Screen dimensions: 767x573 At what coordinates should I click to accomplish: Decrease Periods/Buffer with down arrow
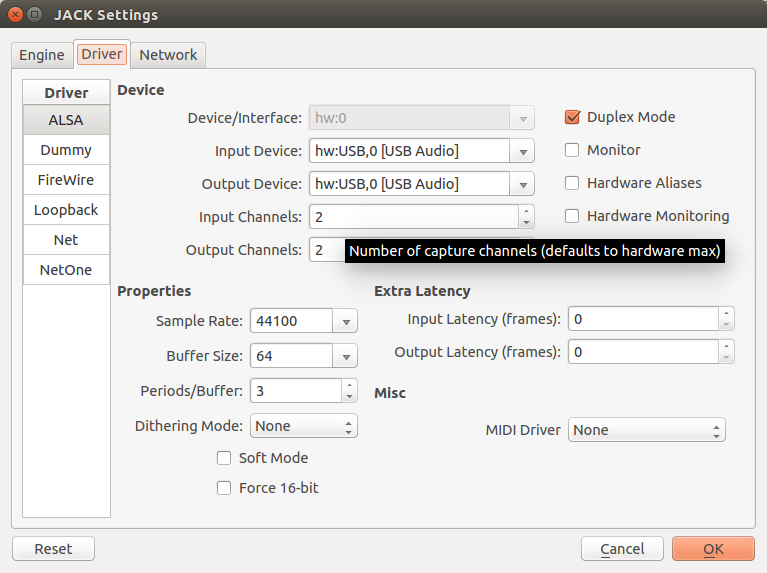[349, 397]
